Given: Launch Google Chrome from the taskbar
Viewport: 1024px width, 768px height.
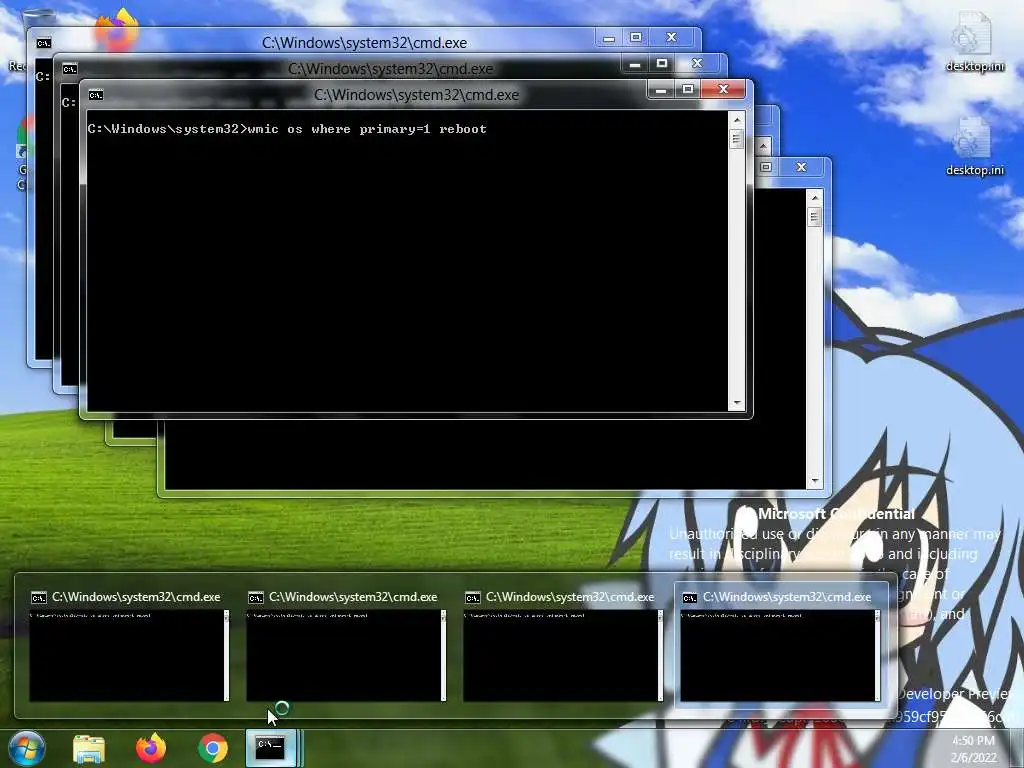Looking at the screenshot, I should pyautogui.click(x=212, y=748).
